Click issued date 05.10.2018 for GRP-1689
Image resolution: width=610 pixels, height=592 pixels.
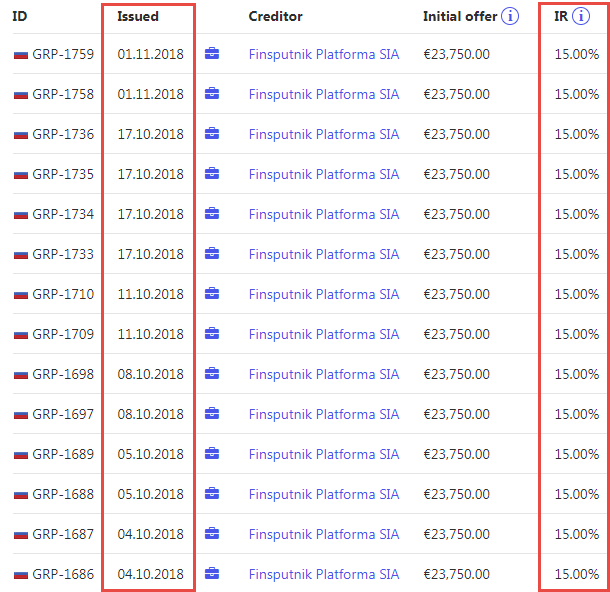click(x=151, y=454)
